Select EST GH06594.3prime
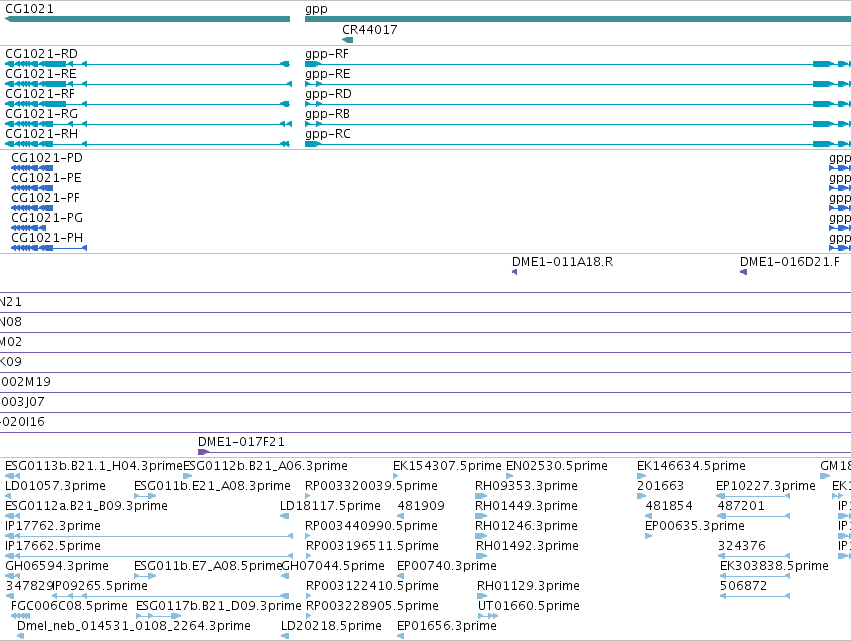 57,567
